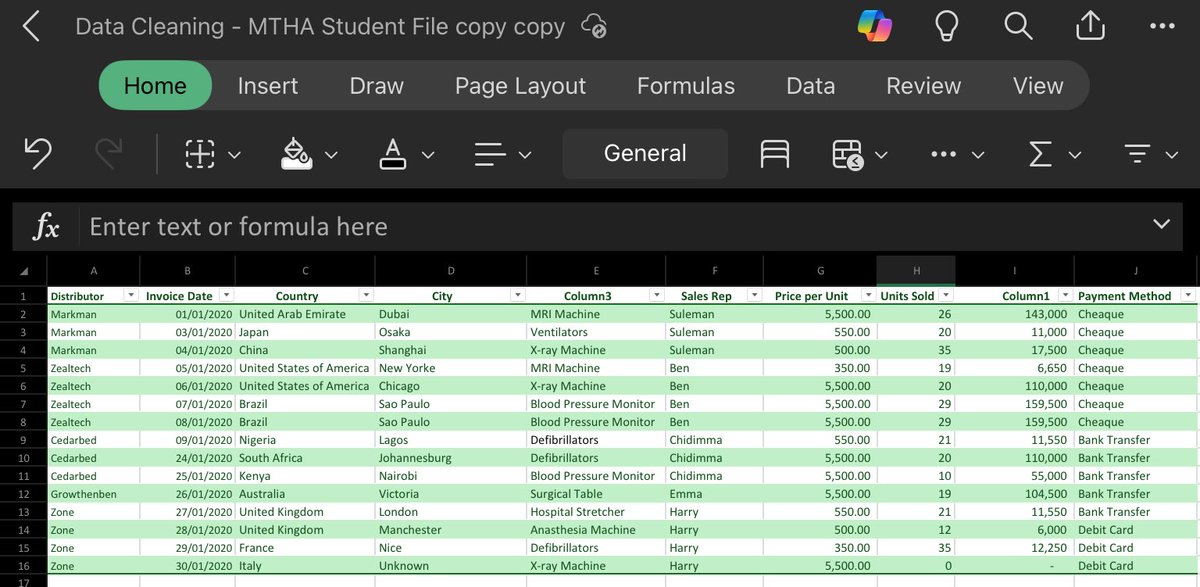Switch to the Review tab
The width and height of the screenshot is (1200, 587).
click(924, 86)
